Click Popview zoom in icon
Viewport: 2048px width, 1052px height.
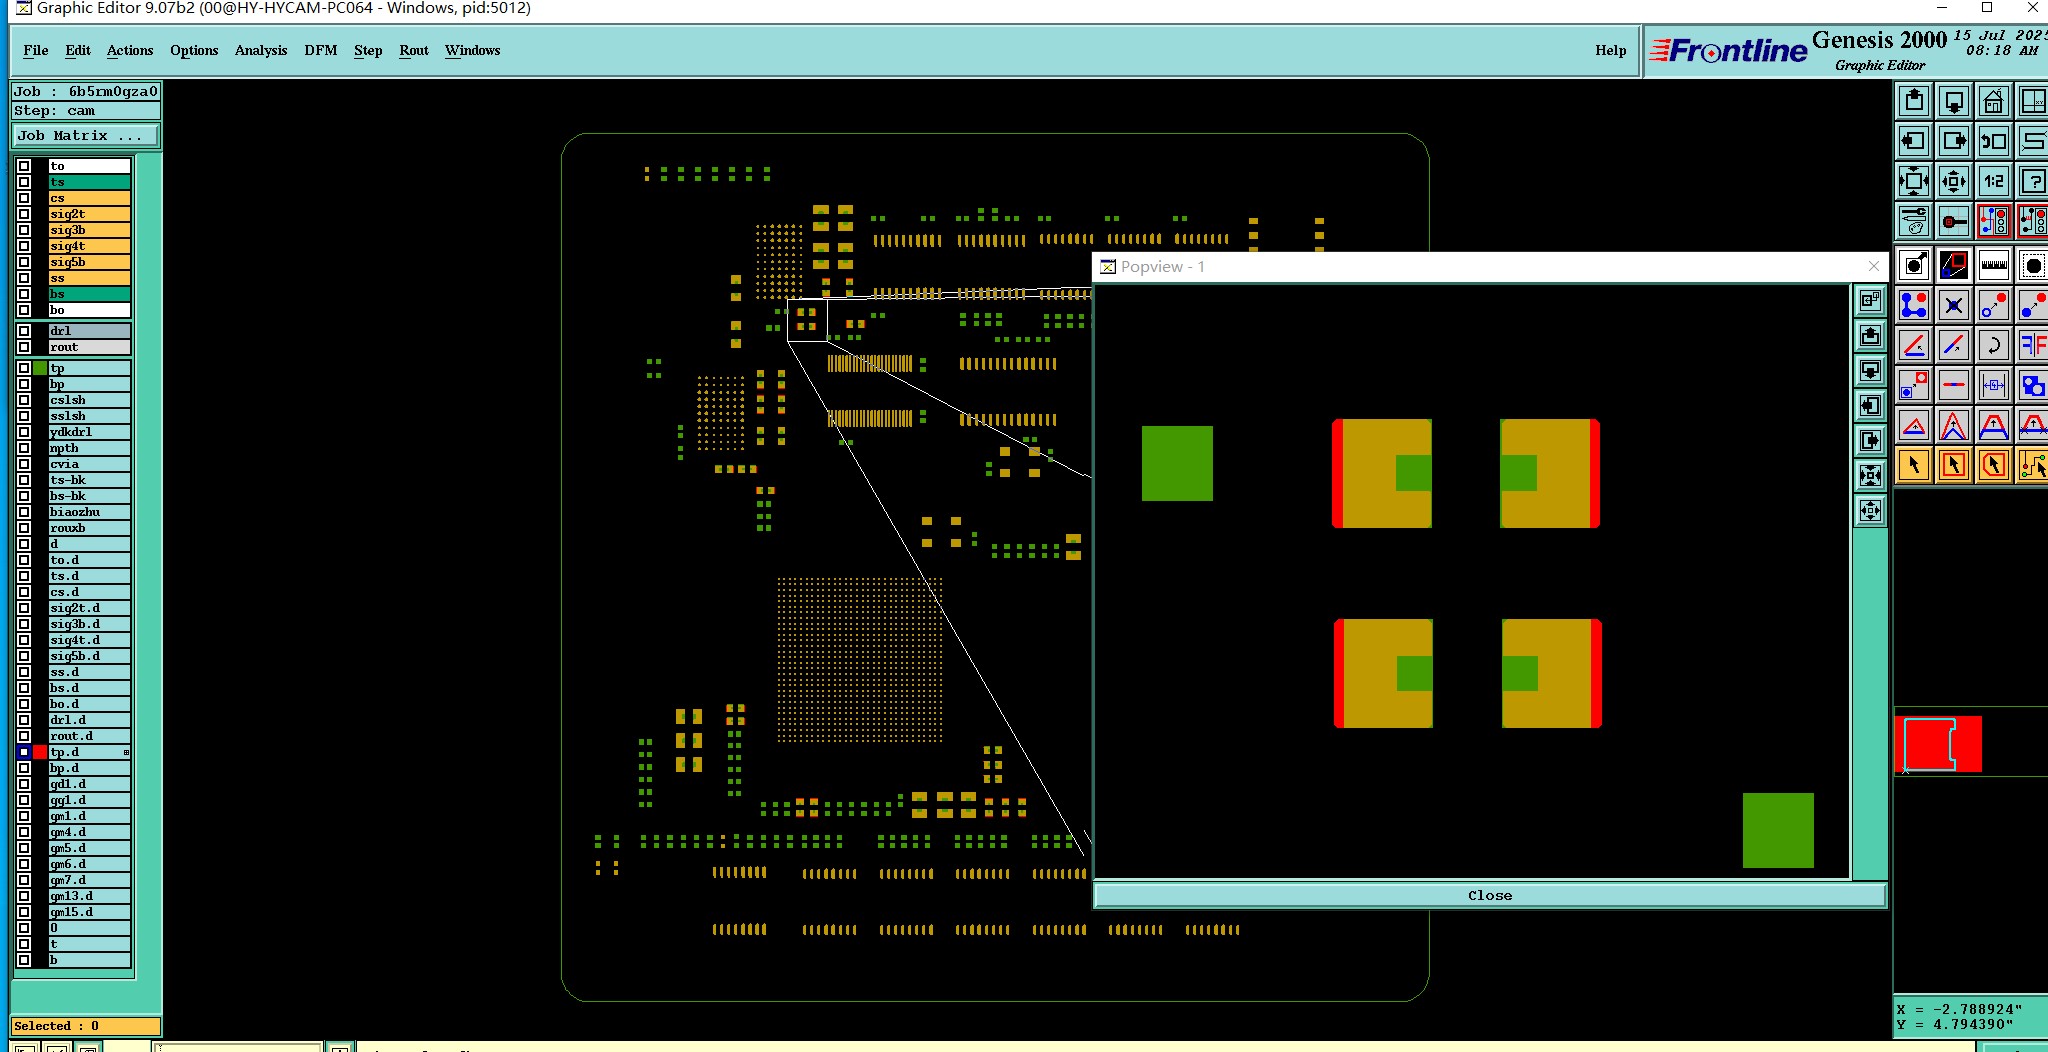click(1870, 476)
